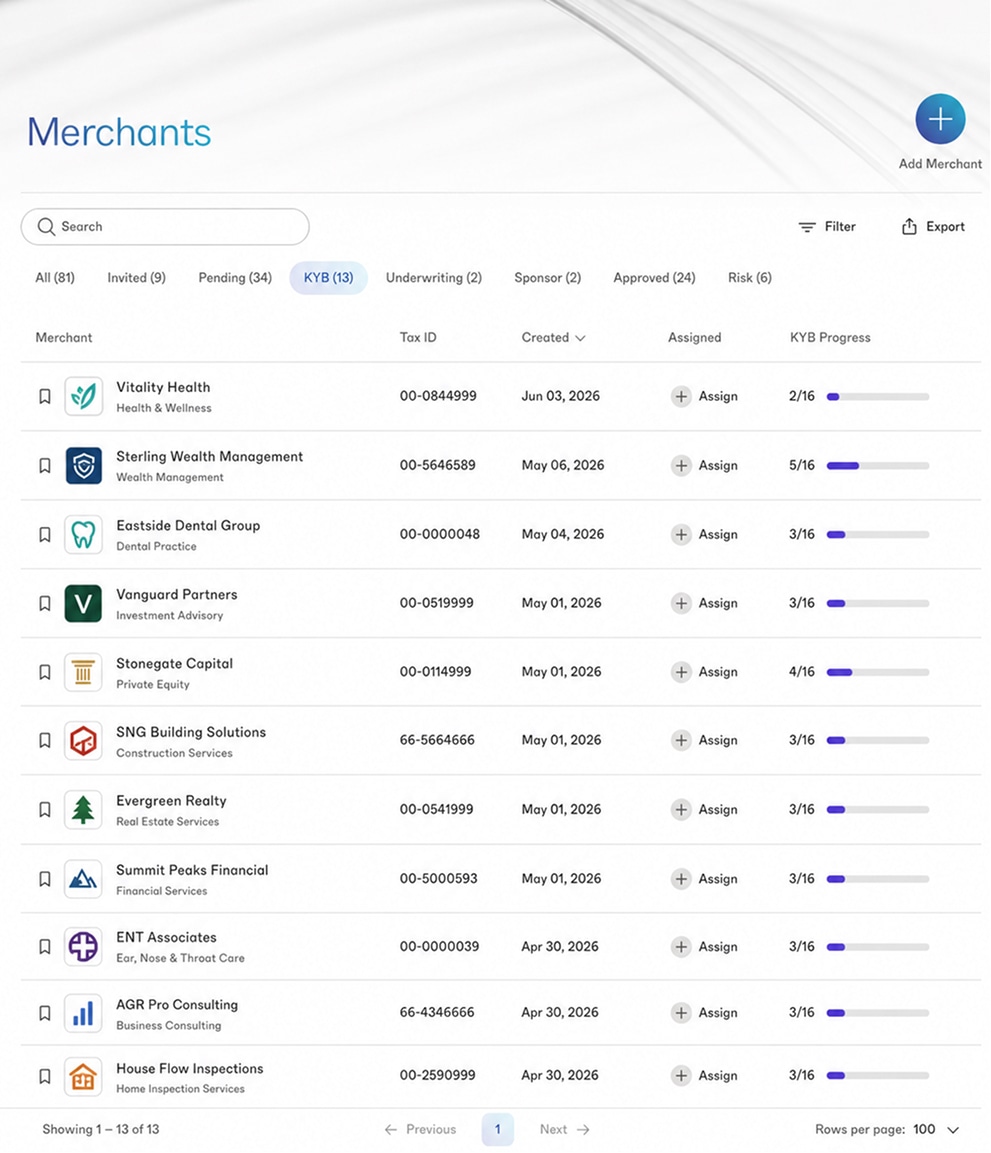Click the House Flow Inspections name
This screenshot has height=1153, width=991.
(x=190, y=1068)
